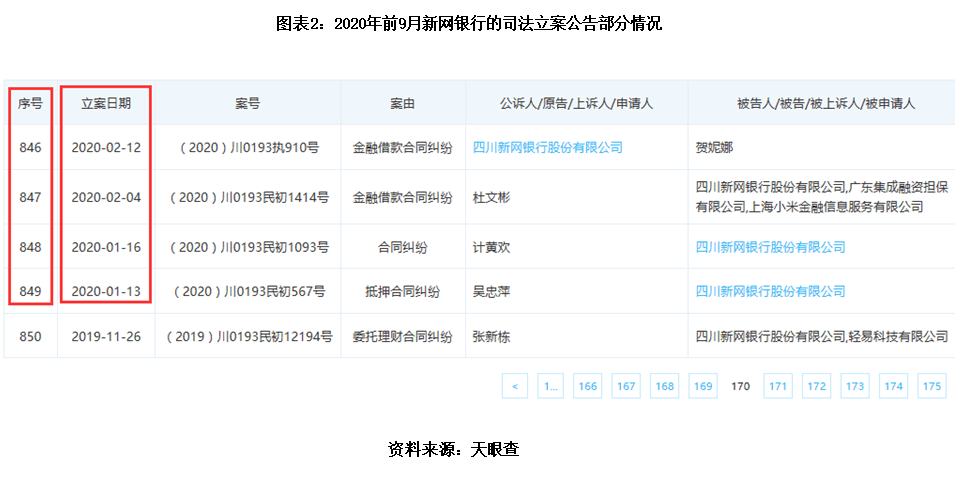The height and width of the screenshot is (487, 955).
Task: Select sequence number 849 cell
Action: [30, 291]
